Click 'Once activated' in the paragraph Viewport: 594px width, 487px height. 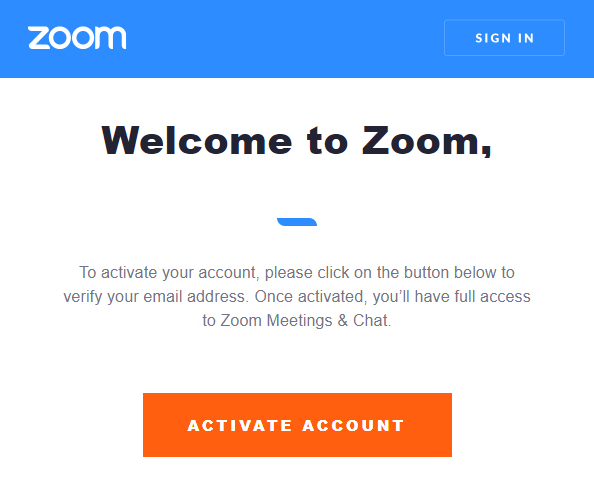tap(309, 297)
